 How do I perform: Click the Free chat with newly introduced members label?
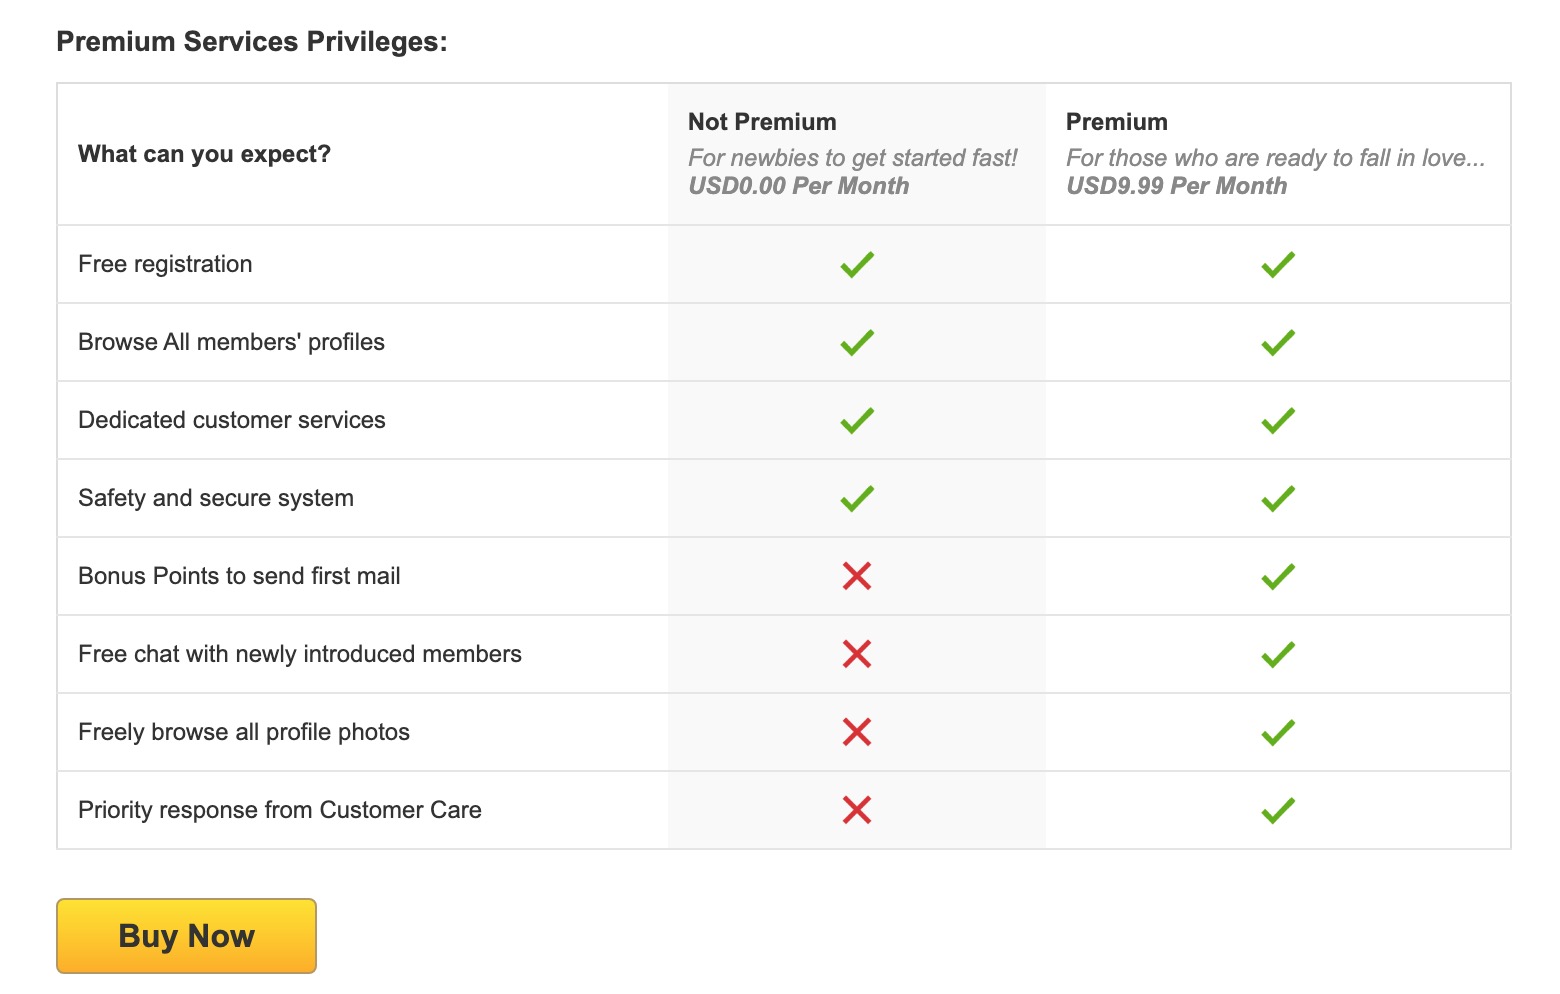coord(300,654)
